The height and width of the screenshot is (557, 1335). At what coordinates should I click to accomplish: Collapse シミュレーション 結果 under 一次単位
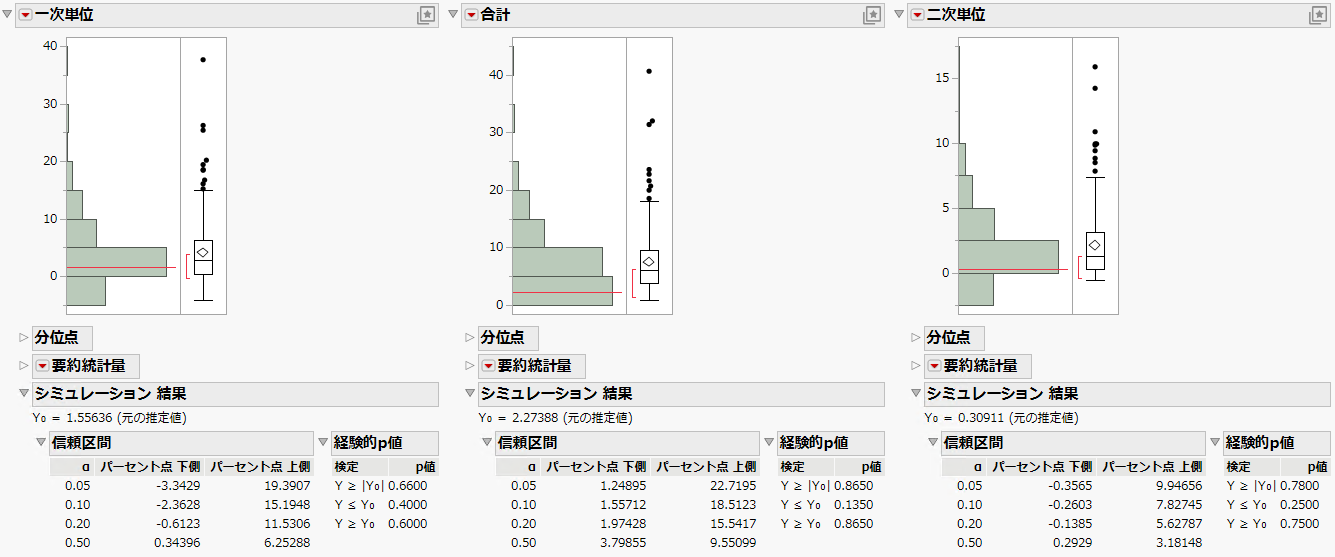click(25, 394)
